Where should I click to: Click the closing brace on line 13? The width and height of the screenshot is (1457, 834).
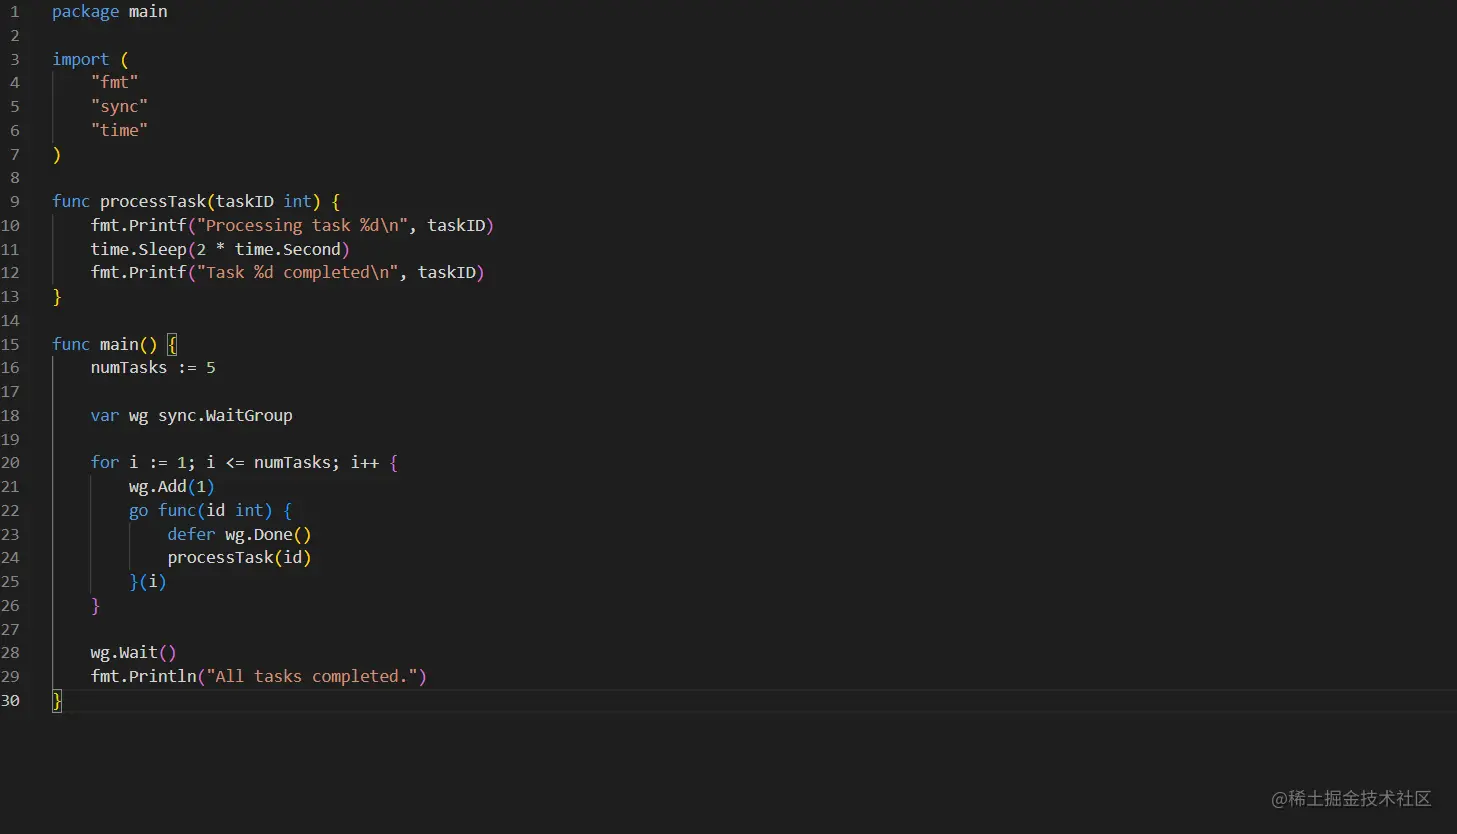pyautogui.click(x=57, y=297)
